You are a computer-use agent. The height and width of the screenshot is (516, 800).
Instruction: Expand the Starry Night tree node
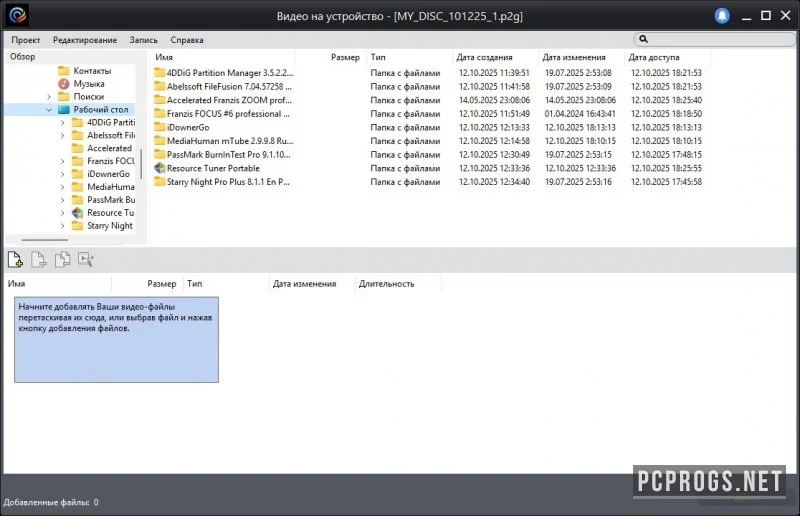pos(63,226)
